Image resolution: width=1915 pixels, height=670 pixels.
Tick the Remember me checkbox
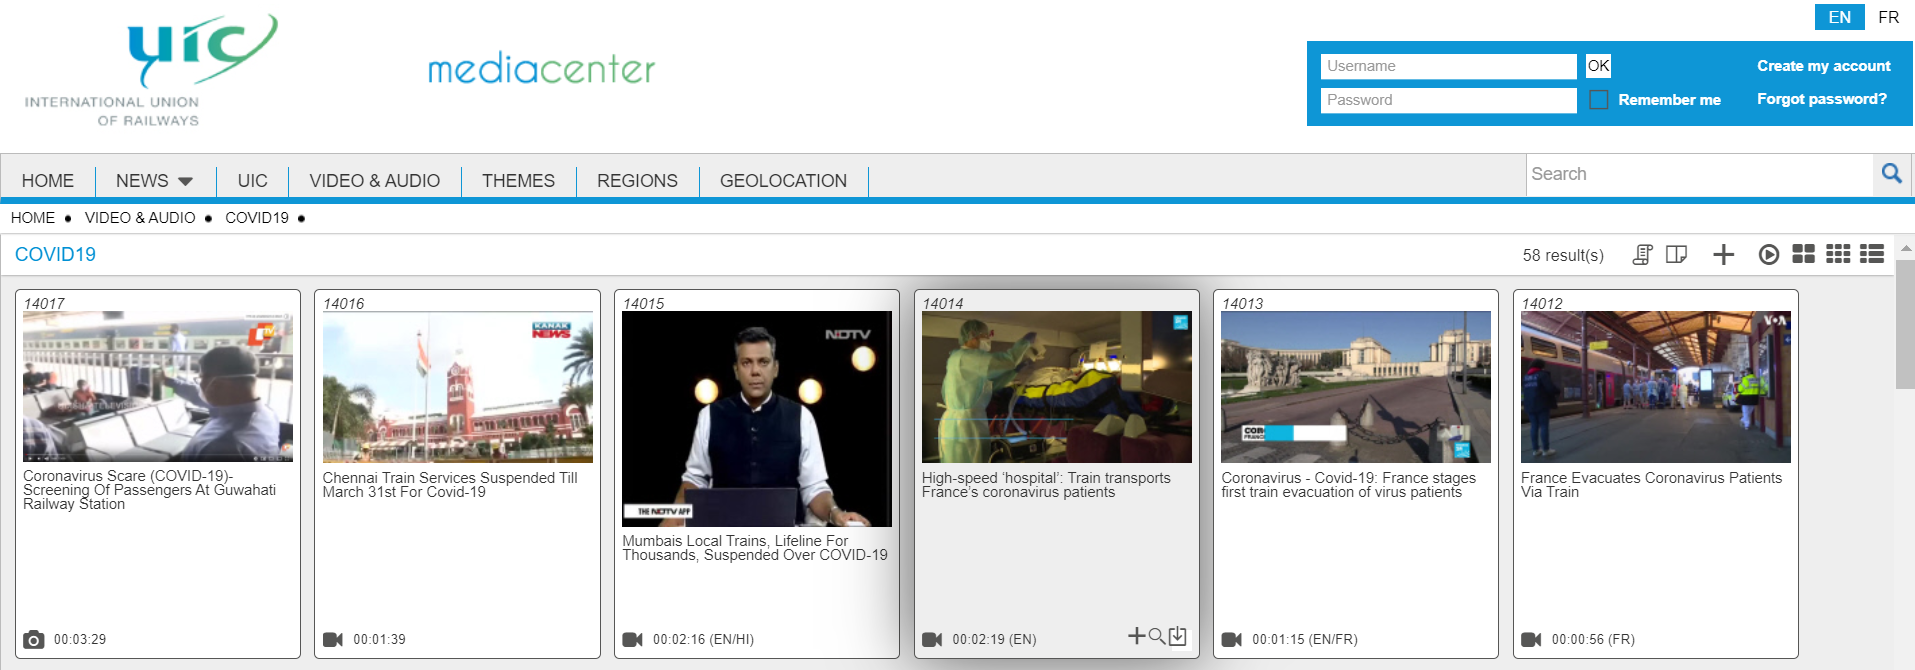pyautogui.click(x=1599, y=100)
